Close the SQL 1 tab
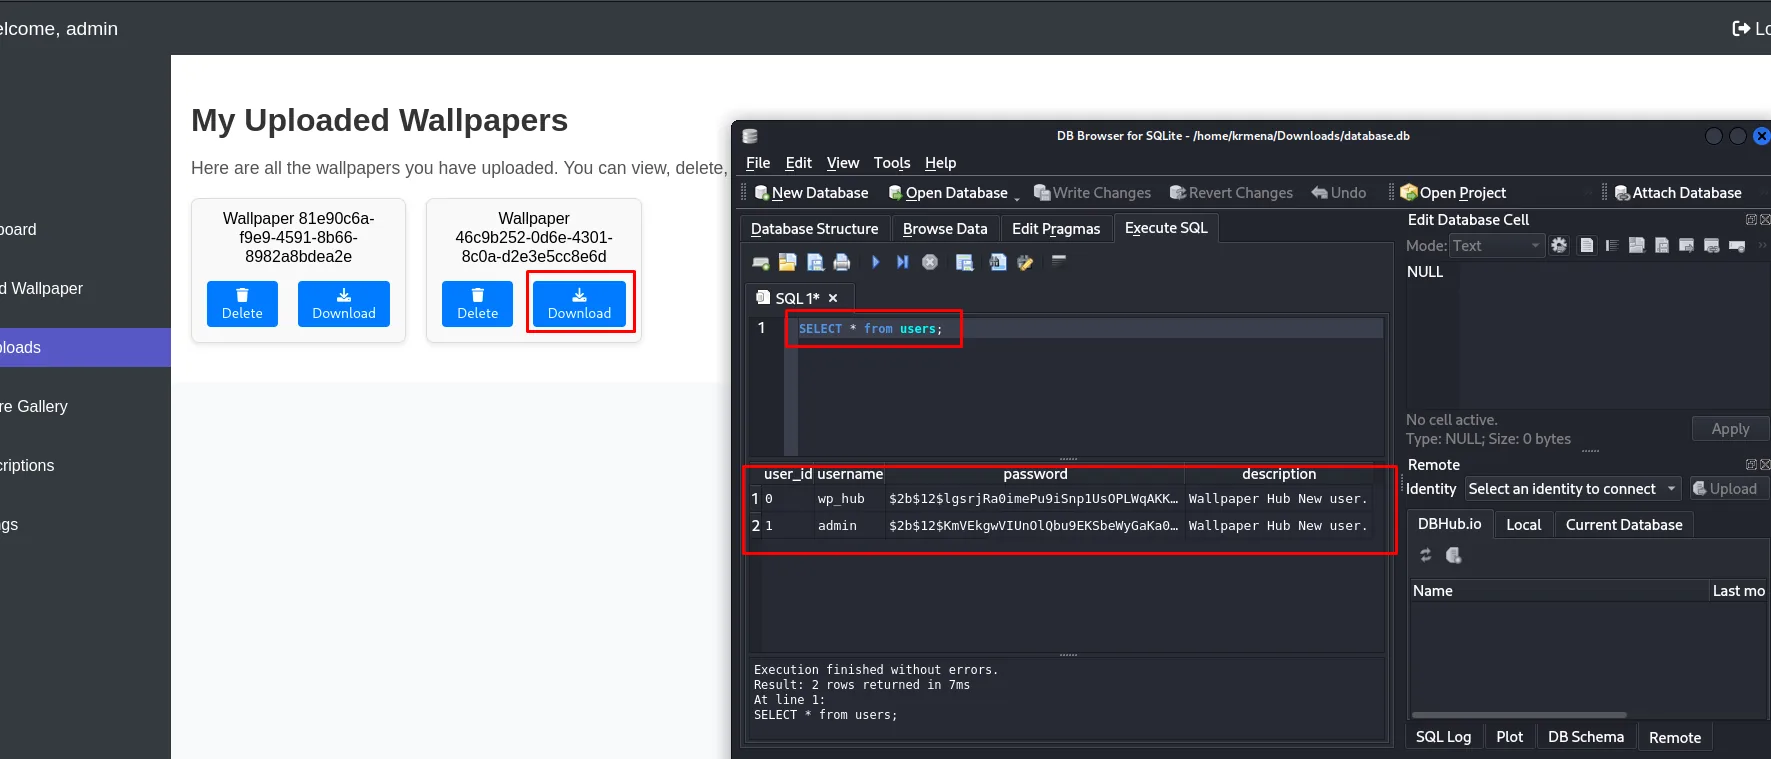This screenshot has width=1771, height=759. tap(833, 298)
